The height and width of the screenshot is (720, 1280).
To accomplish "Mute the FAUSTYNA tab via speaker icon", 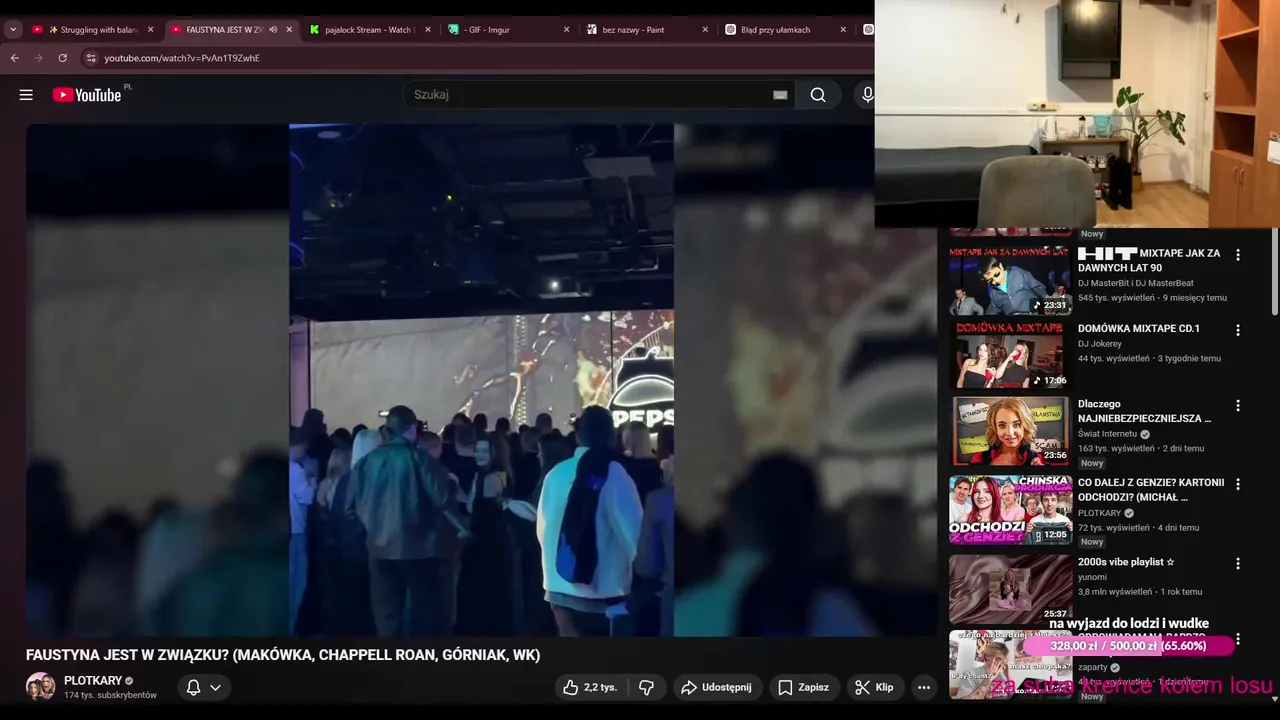I will 273,30.
